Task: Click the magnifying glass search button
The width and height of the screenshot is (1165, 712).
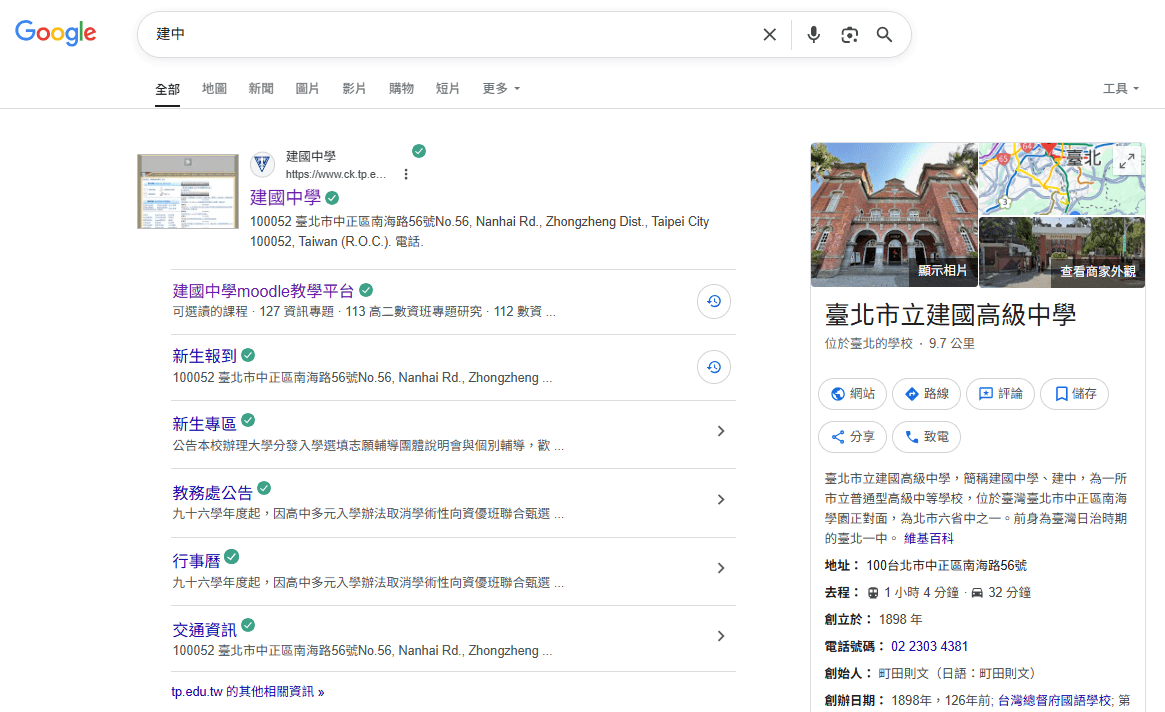Action: click(884, 34)
